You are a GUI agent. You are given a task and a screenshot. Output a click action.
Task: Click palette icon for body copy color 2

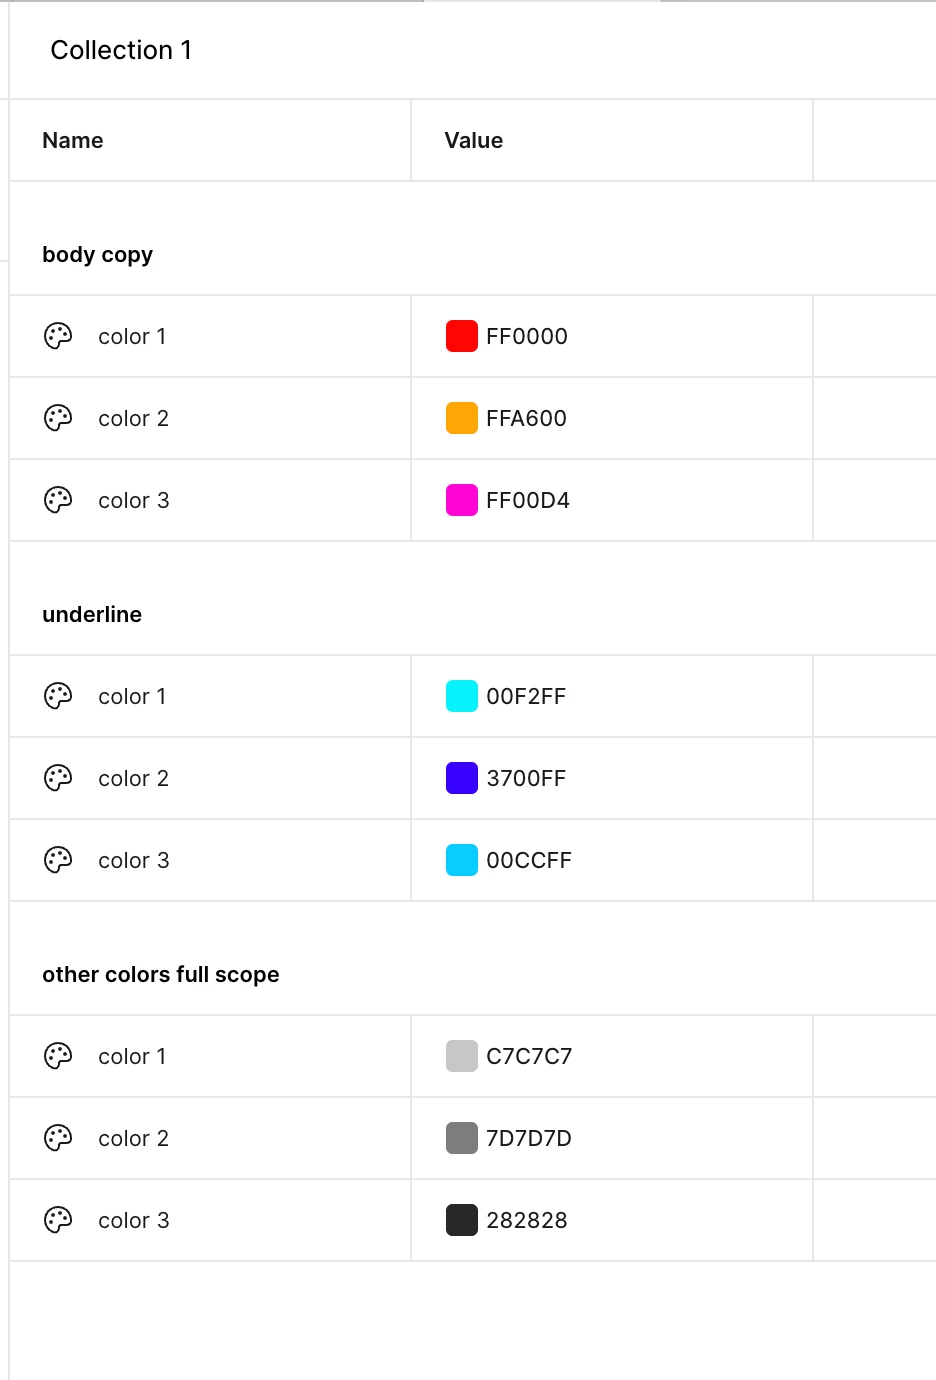58,418
